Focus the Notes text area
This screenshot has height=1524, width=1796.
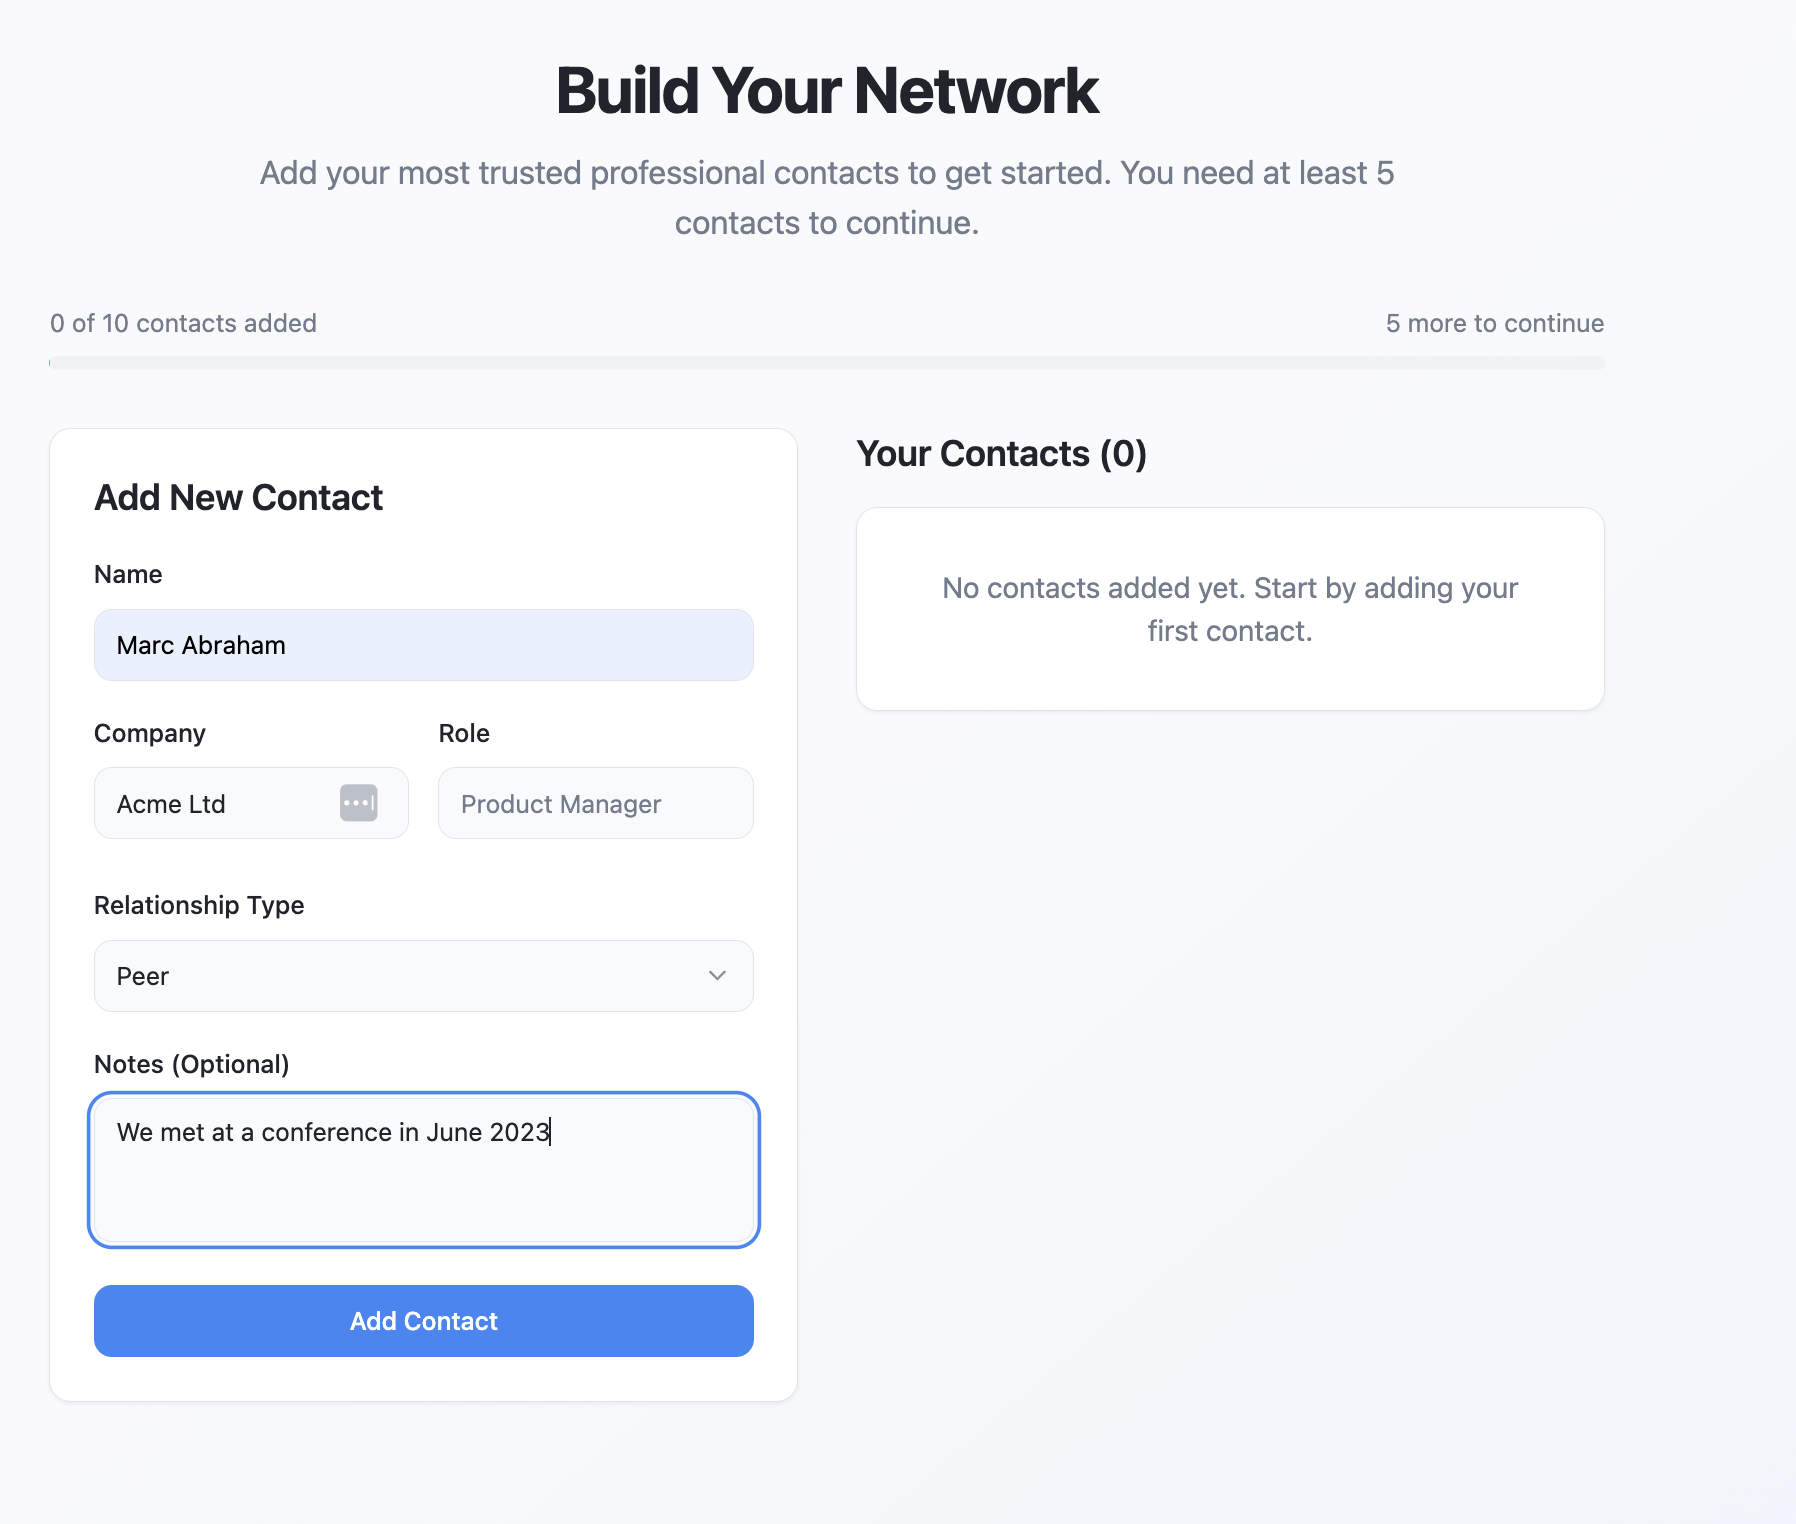(x=423, y=1170)
